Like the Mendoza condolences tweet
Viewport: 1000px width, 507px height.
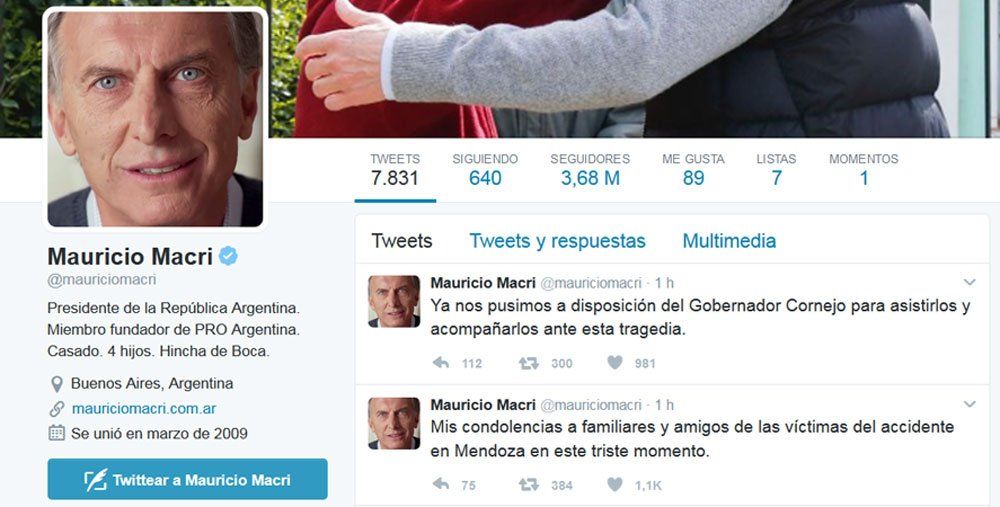[x=615, y=484]
